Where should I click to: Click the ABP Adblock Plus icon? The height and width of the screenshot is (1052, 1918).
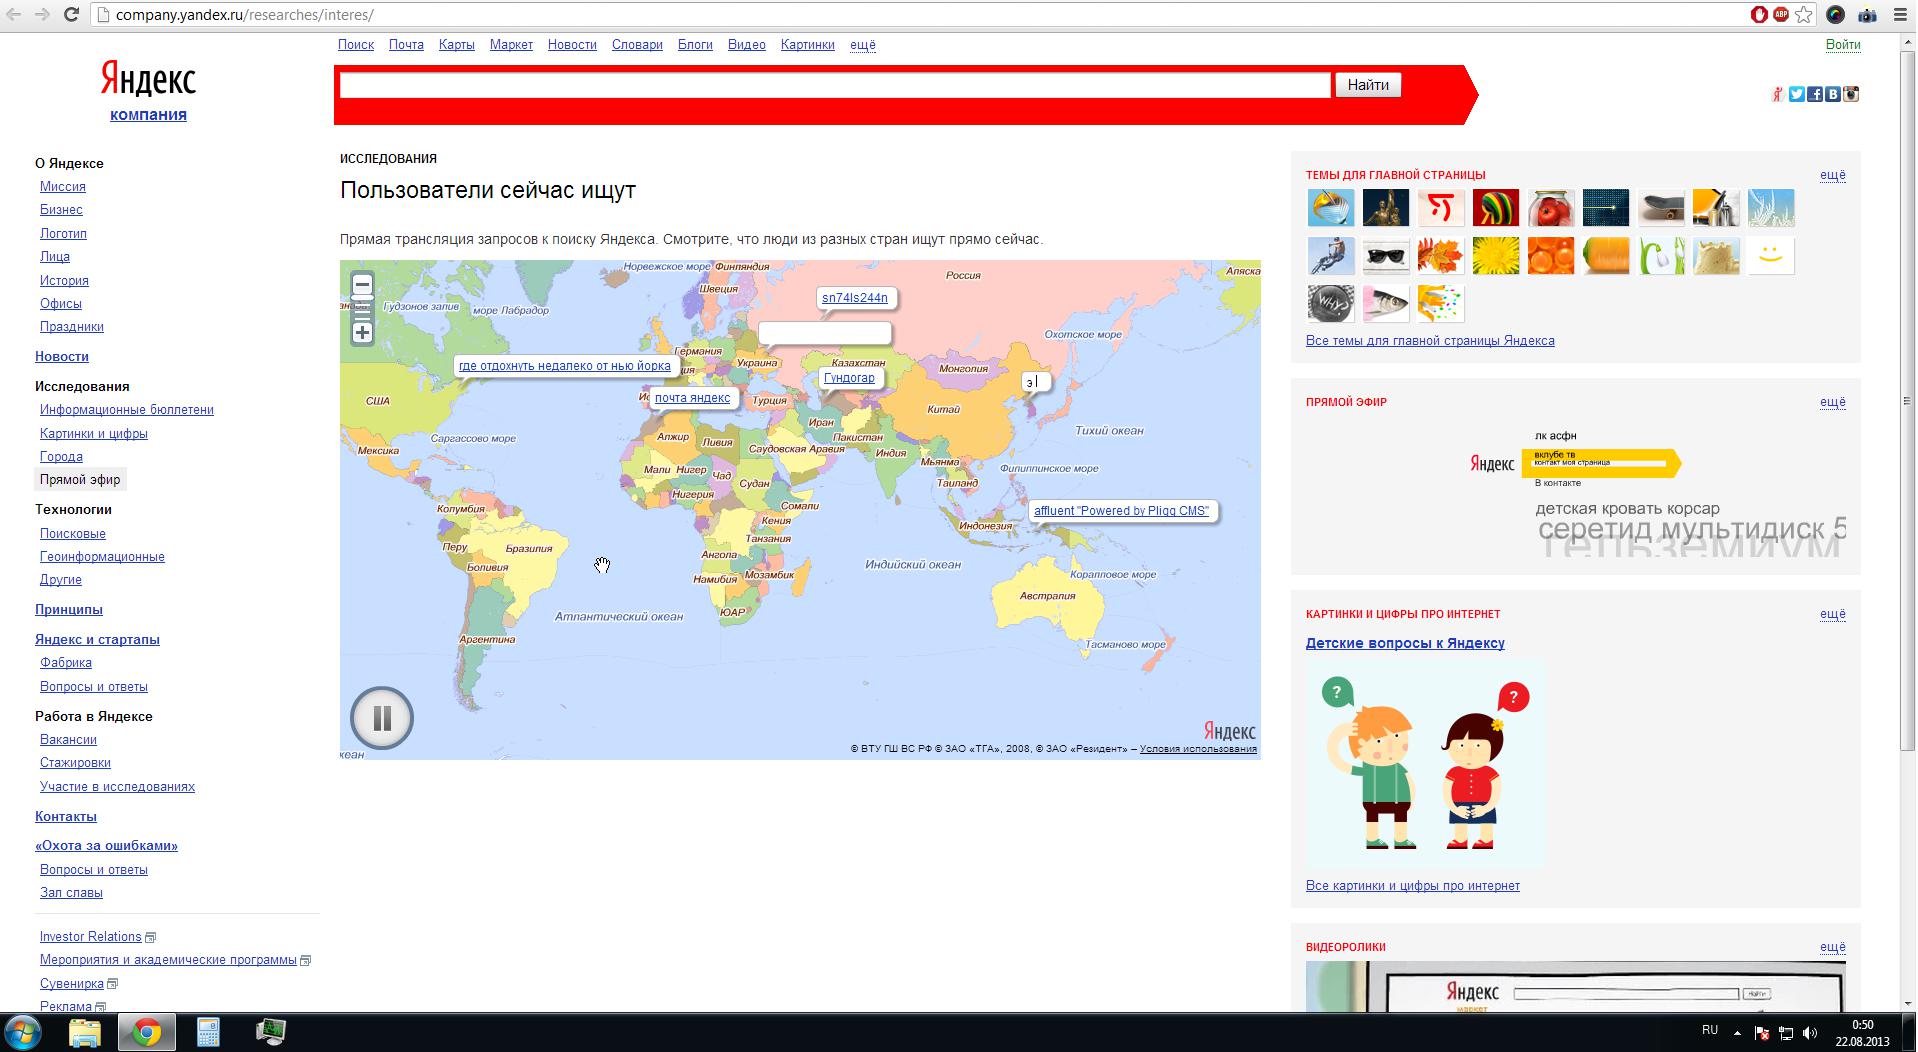coord(1781,15)
